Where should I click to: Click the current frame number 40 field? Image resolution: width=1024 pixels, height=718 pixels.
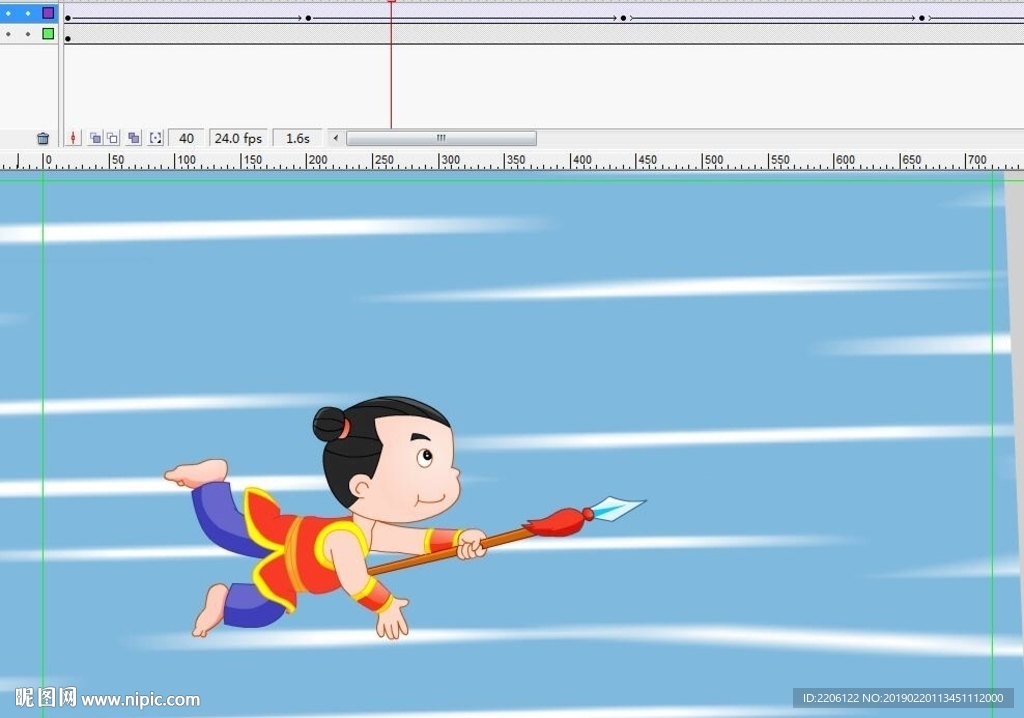click(186, 139)
